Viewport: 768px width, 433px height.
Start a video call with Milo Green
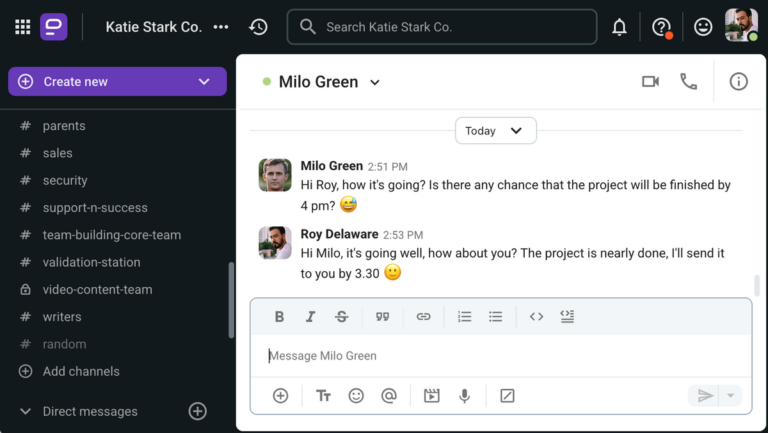pos(650,82)
